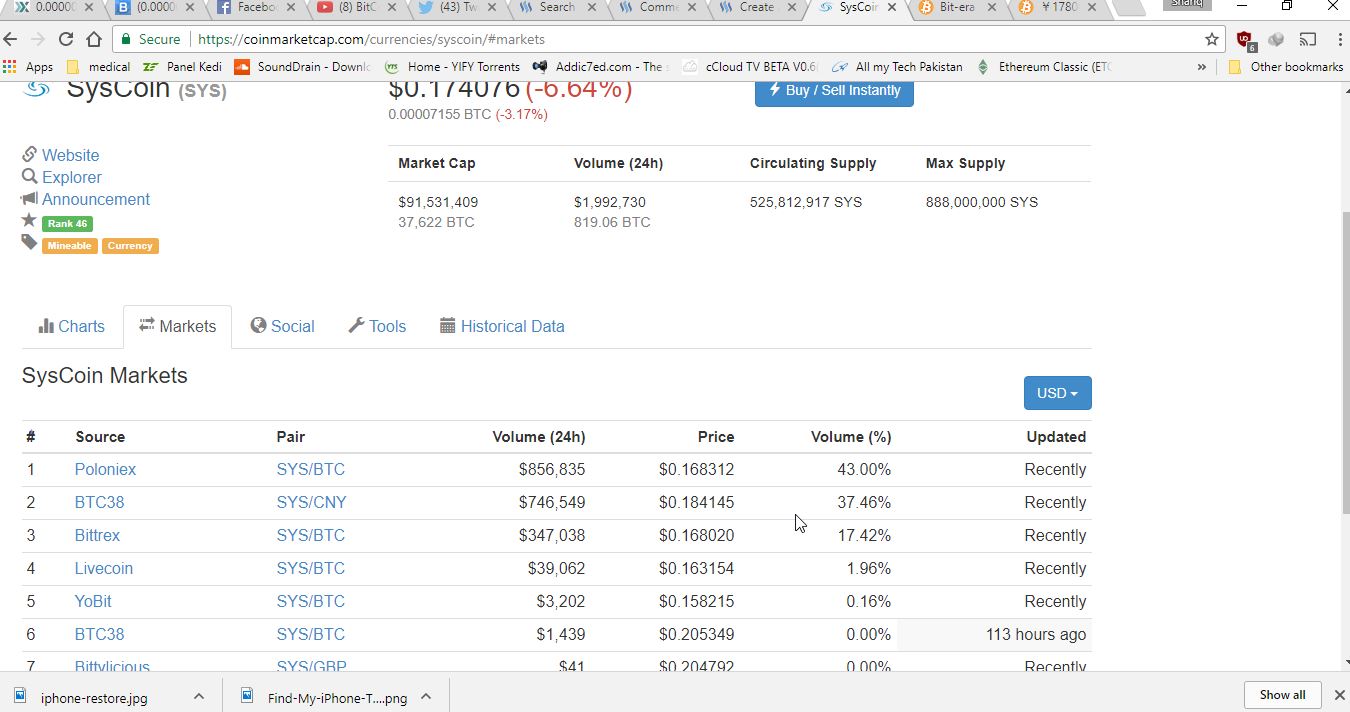Open the SYS/CNY pair link

point(311,502)
